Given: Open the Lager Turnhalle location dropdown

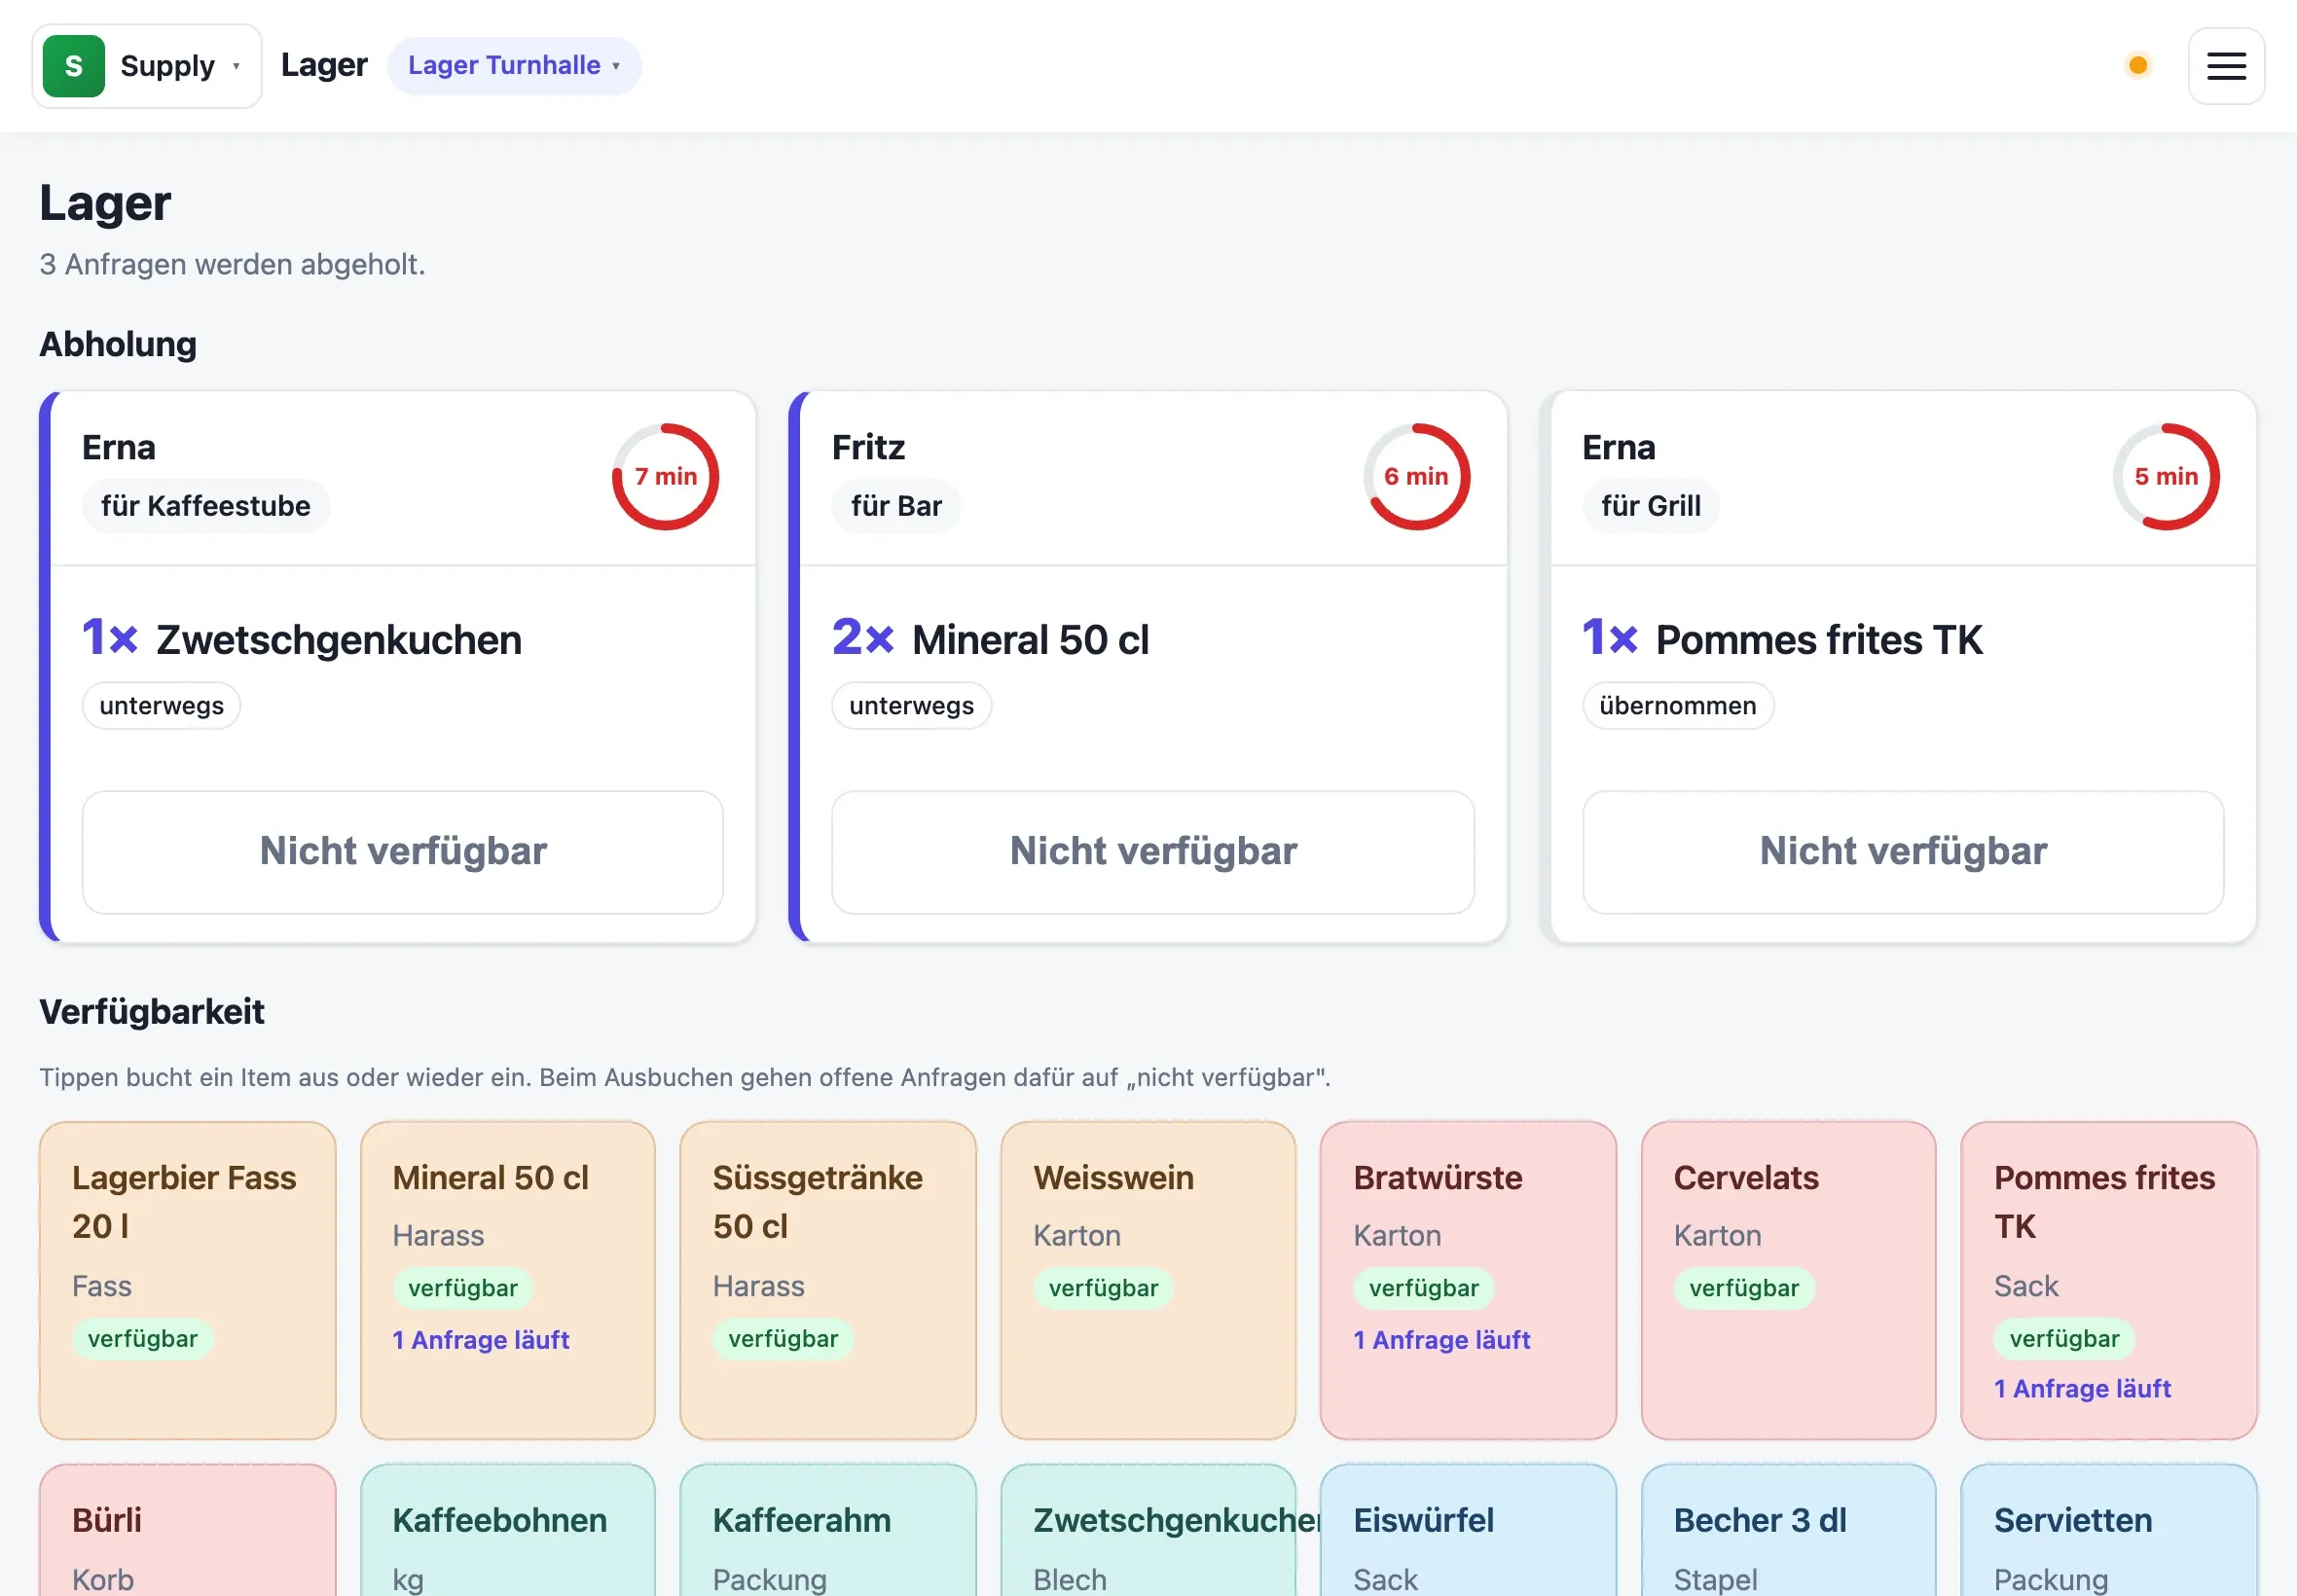Looking at the screenshot, I should tap(514, 66).
